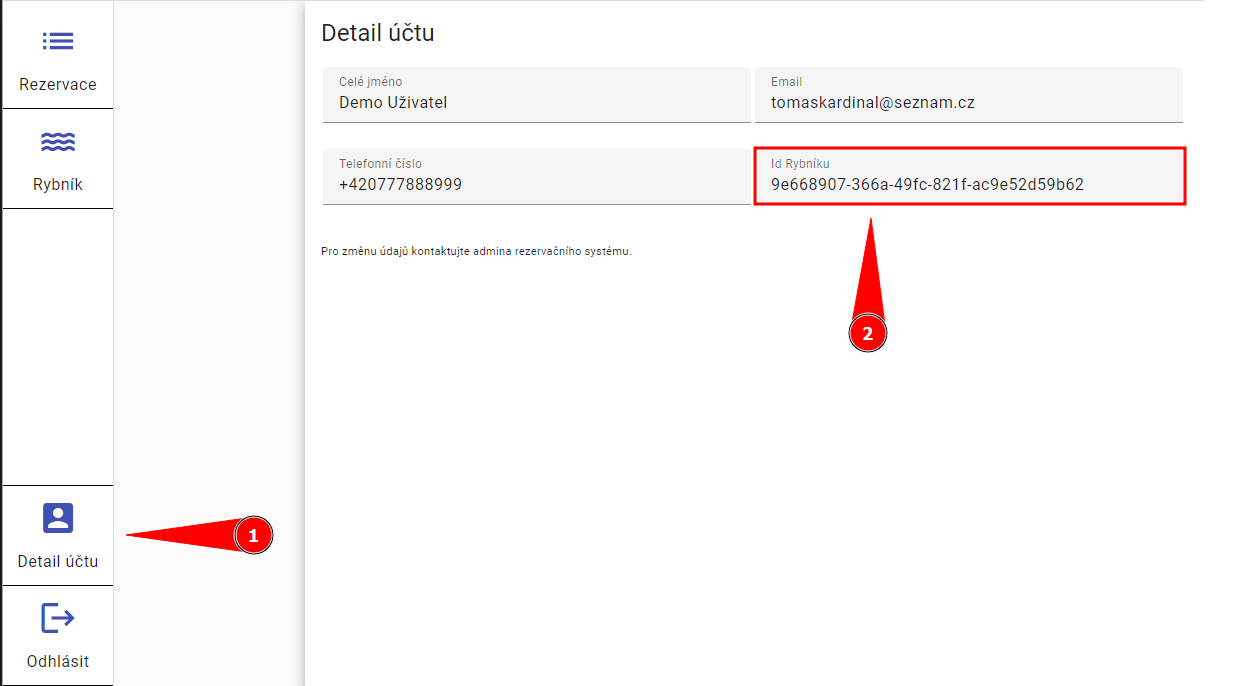Click the Celé jméno field label

click(x=370, y=82)
